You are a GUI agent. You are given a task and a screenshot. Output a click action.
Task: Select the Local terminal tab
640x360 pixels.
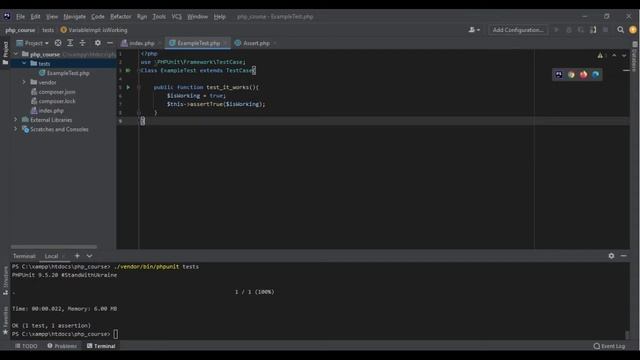(51, 256)
